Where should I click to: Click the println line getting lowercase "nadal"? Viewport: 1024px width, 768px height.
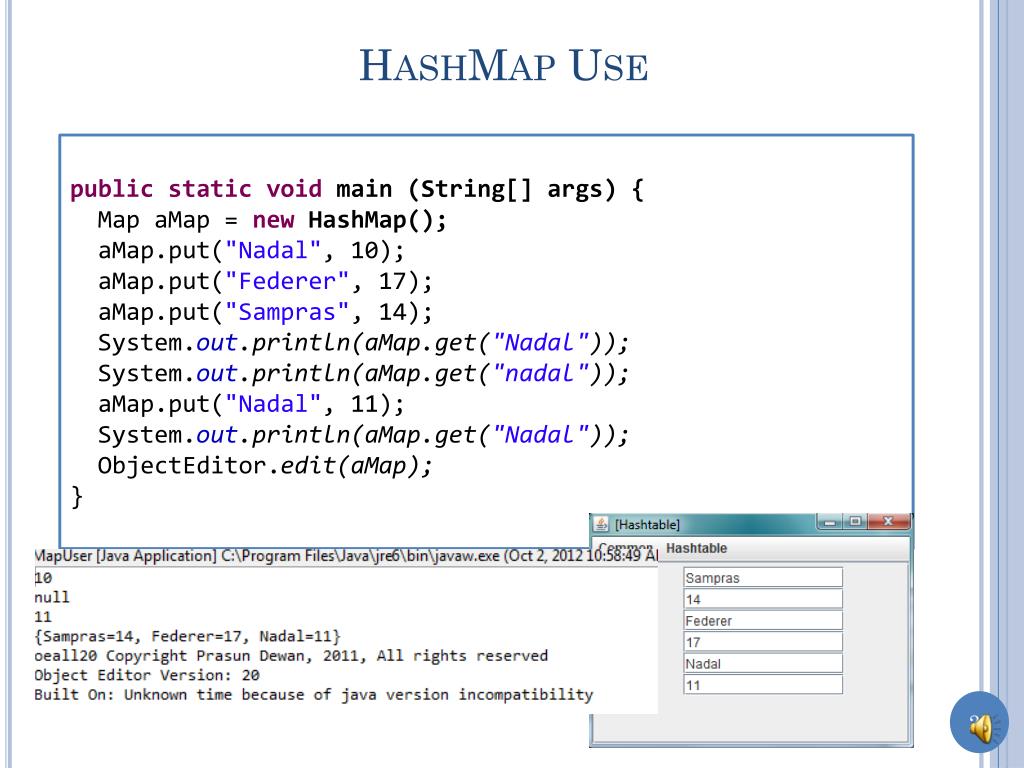[x=363, y=374]
